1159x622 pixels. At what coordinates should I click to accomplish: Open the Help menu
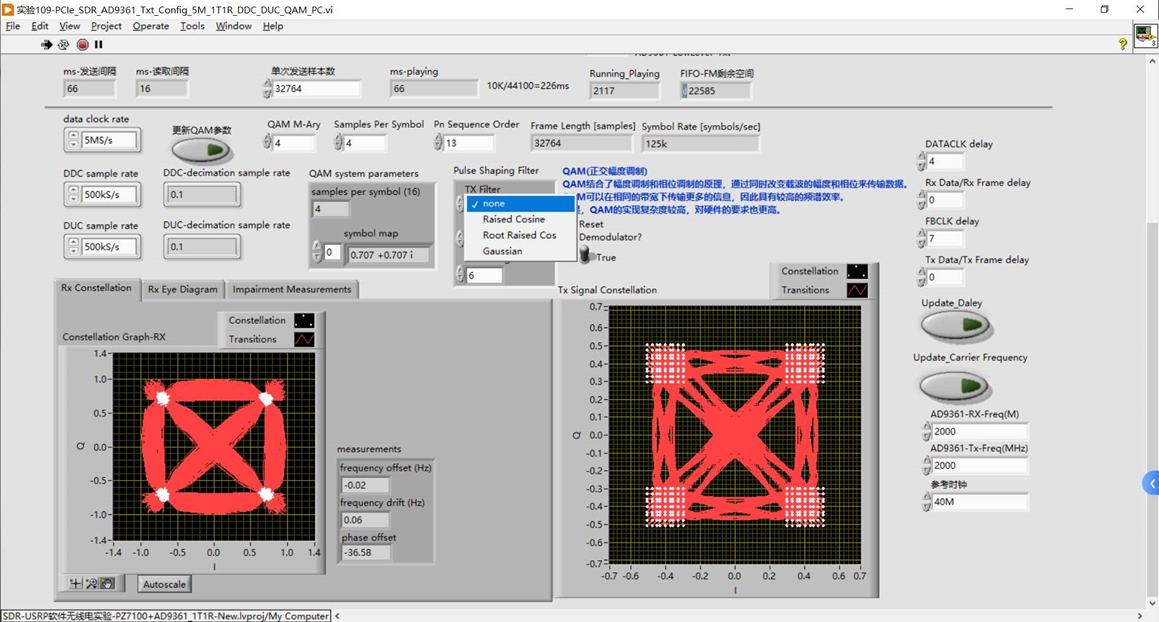(273, 26)
